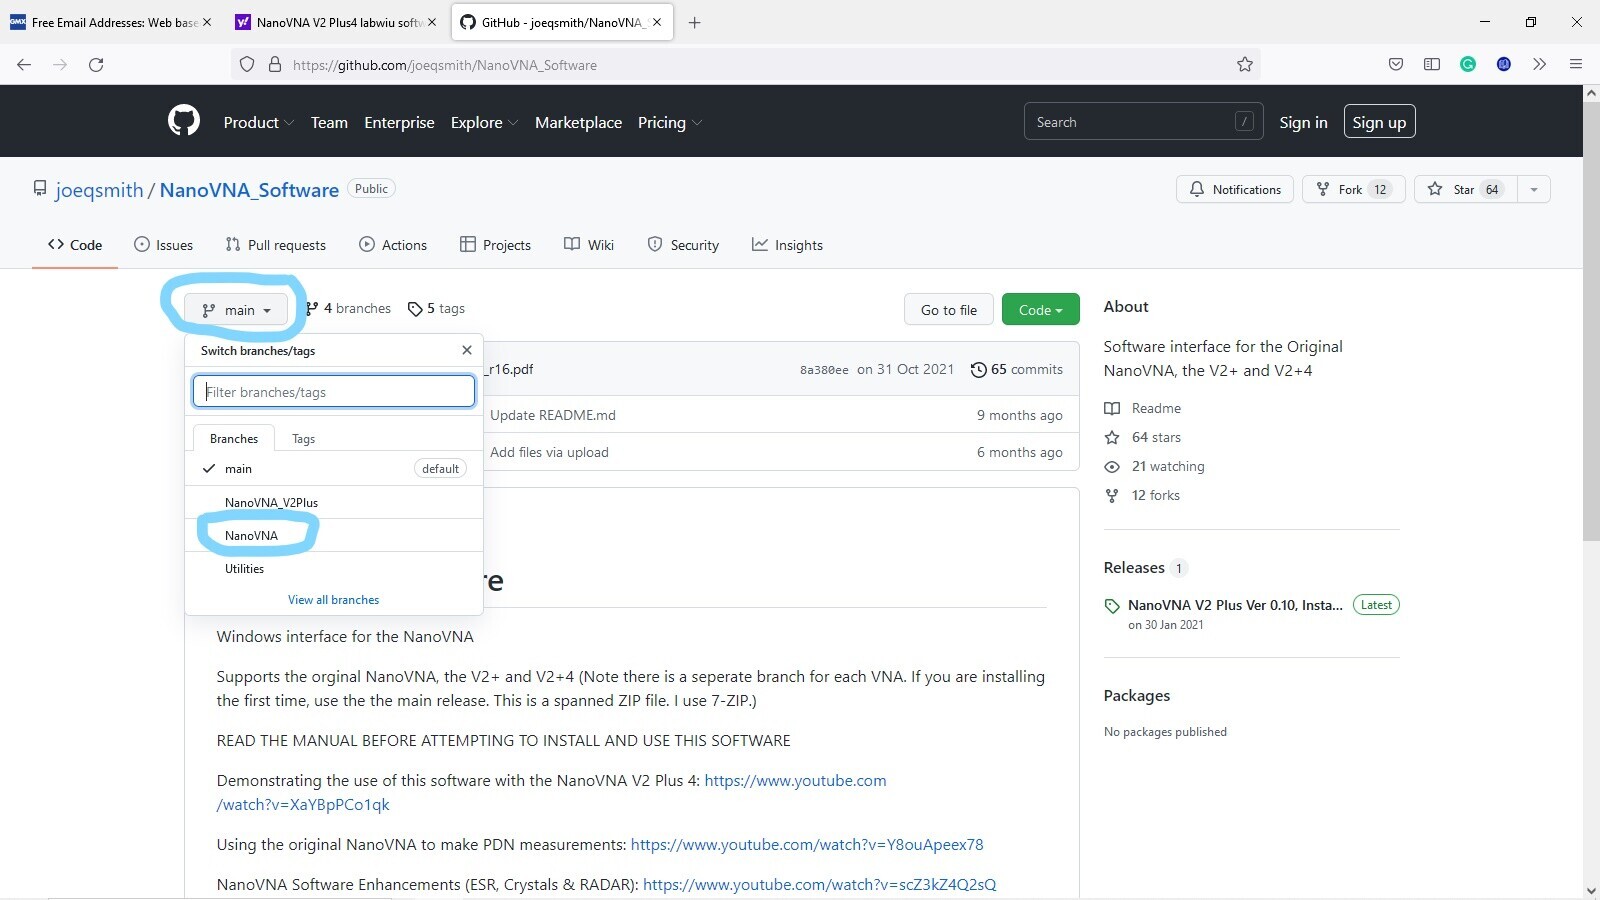Open the Marketplace page
Viewport: 1600px width, 900px height.
pyautogui.click(x=578, y=122)
